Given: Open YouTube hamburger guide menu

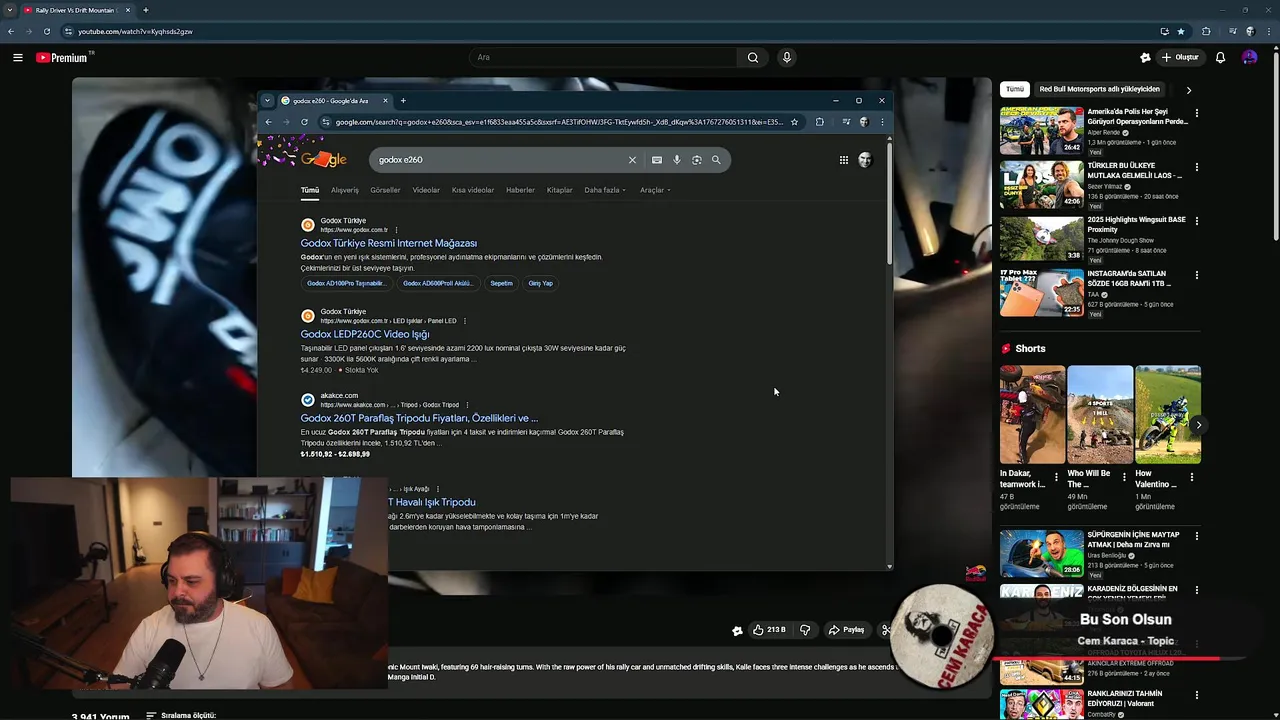Looking at the screenshot, I should (17, 57).
